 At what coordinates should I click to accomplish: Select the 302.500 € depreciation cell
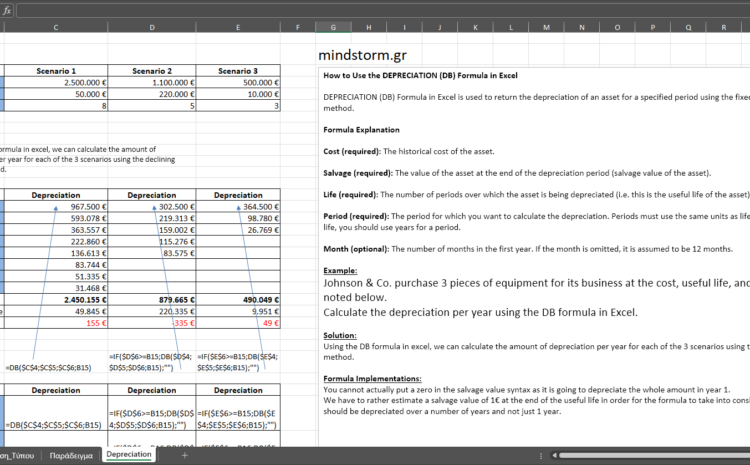click(x=152, y=207)
